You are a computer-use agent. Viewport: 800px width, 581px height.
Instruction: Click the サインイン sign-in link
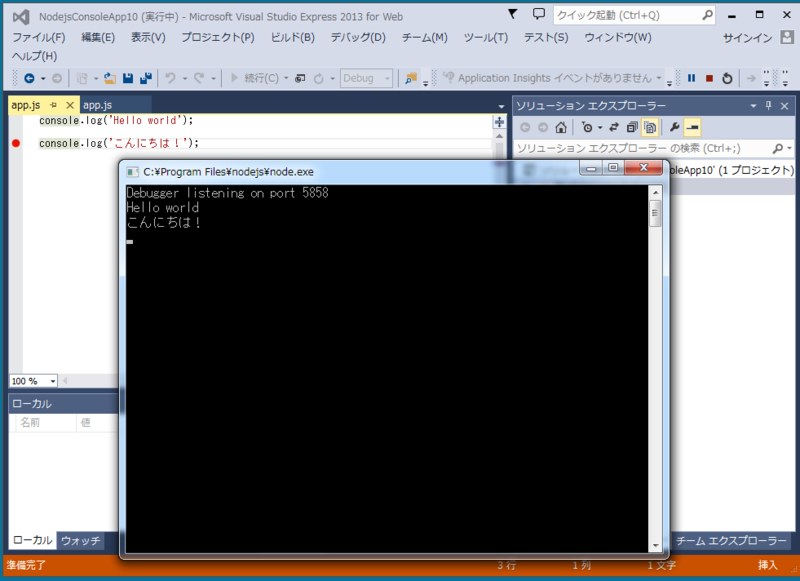pos(747,37)
